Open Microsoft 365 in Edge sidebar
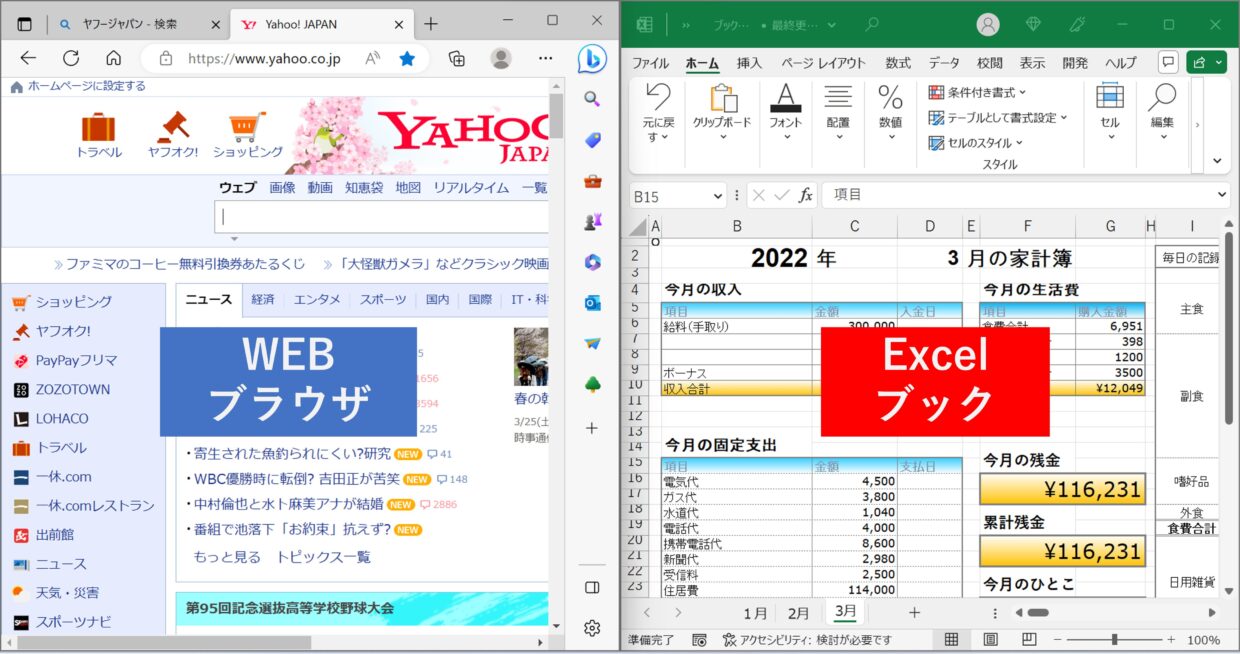This screenshot has height=654, width=1240. pyautogui.click(x=592, y=262)
